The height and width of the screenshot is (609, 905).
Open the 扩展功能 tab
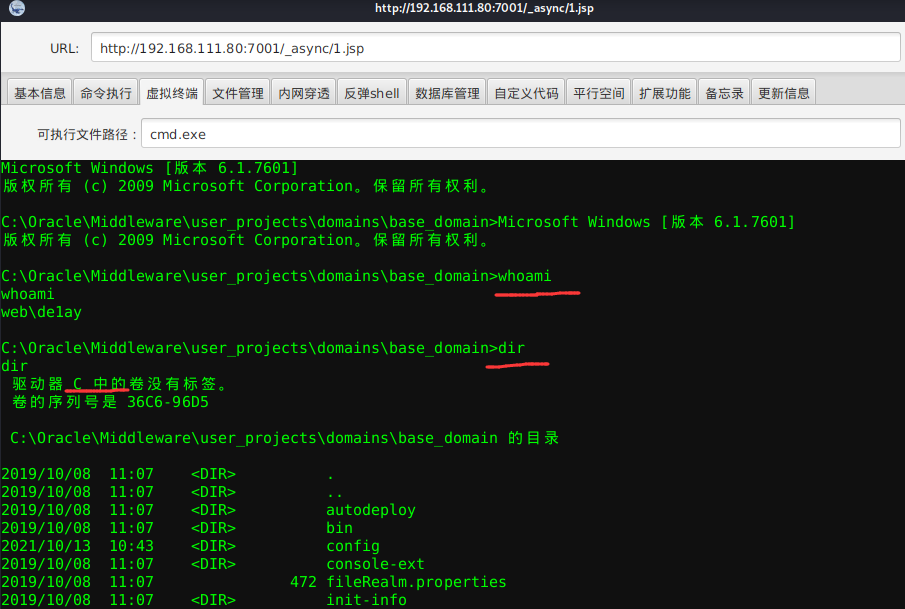664,93
